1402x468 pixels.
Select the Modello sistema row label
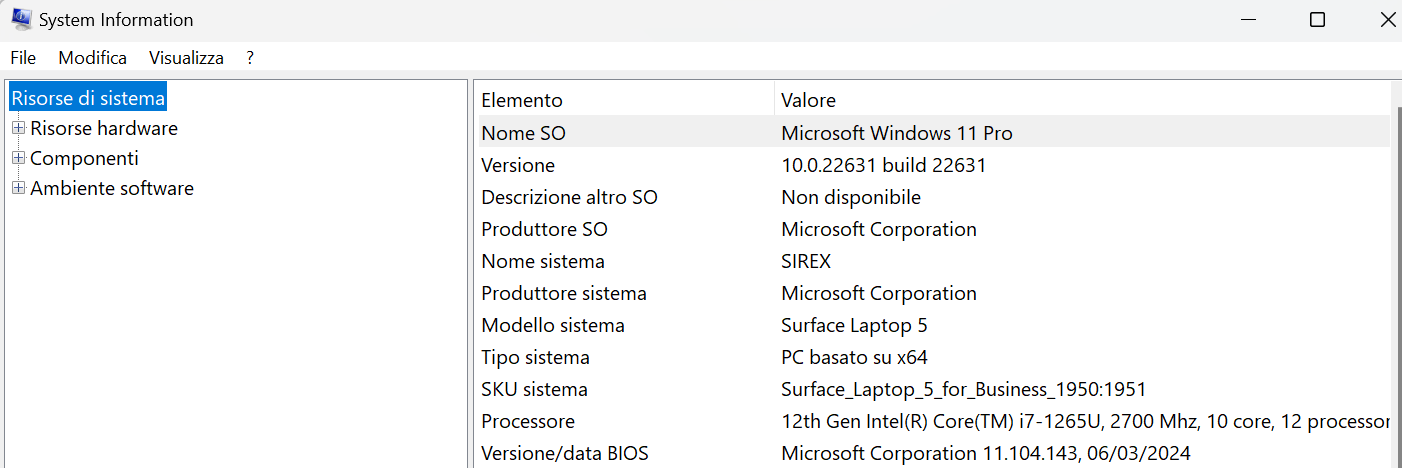click(x=553, y=325)
